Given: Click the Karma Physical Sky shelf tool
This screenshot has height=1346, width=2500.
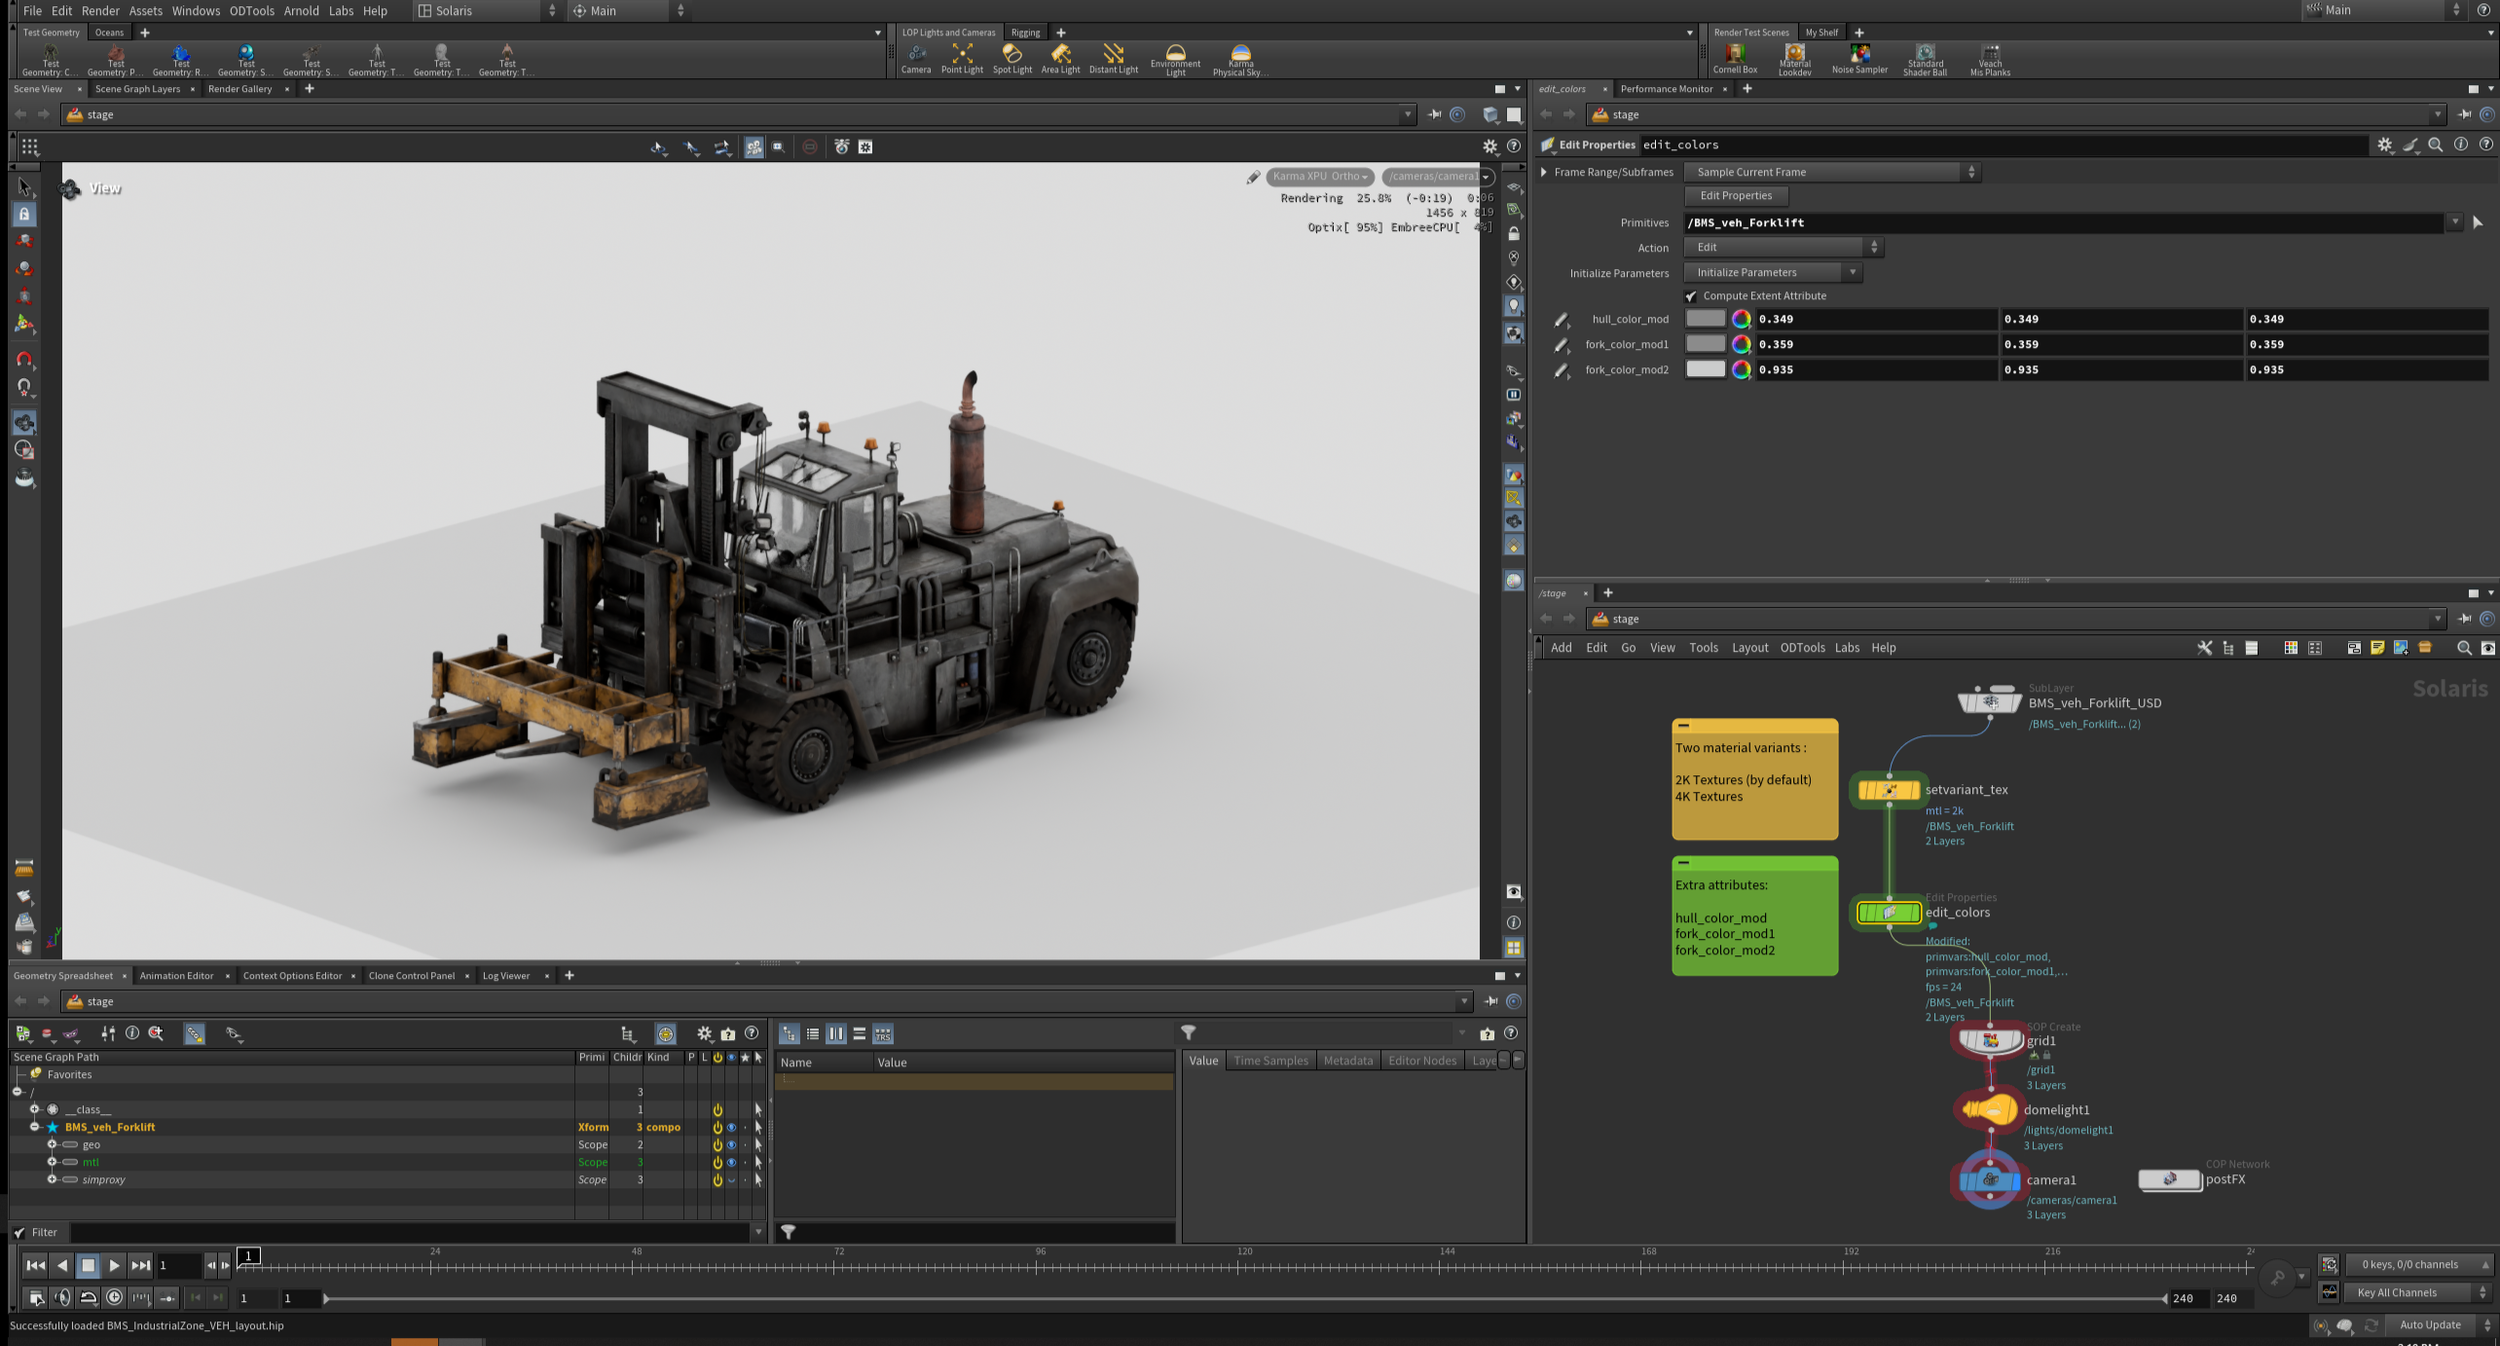Looking at the screenshot, I should tap(1240, 58).
